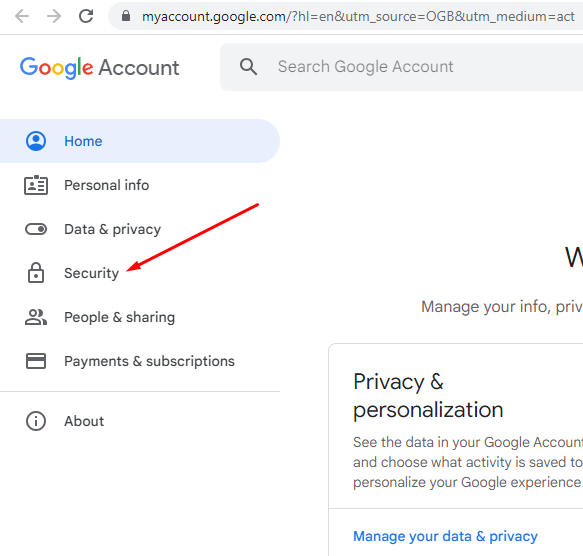Select People & sharing menu entry

(119, 317)
